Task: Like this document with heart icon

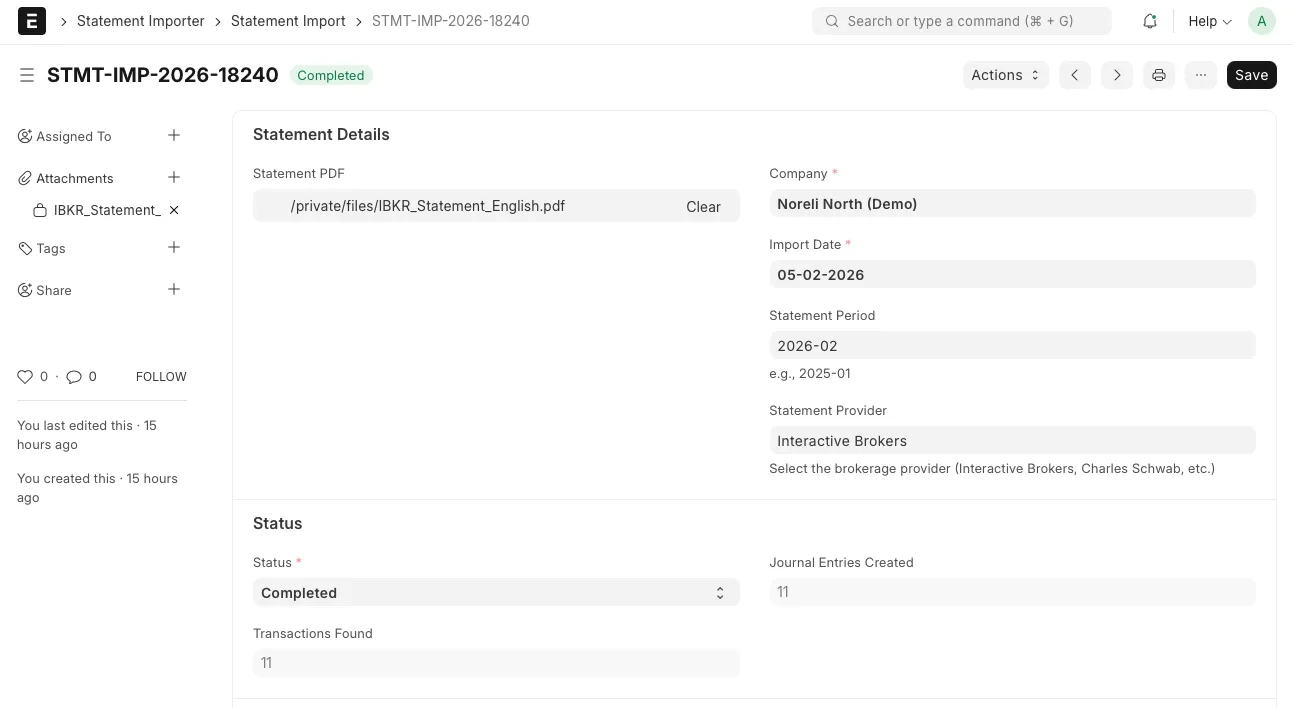Action: 26,377
